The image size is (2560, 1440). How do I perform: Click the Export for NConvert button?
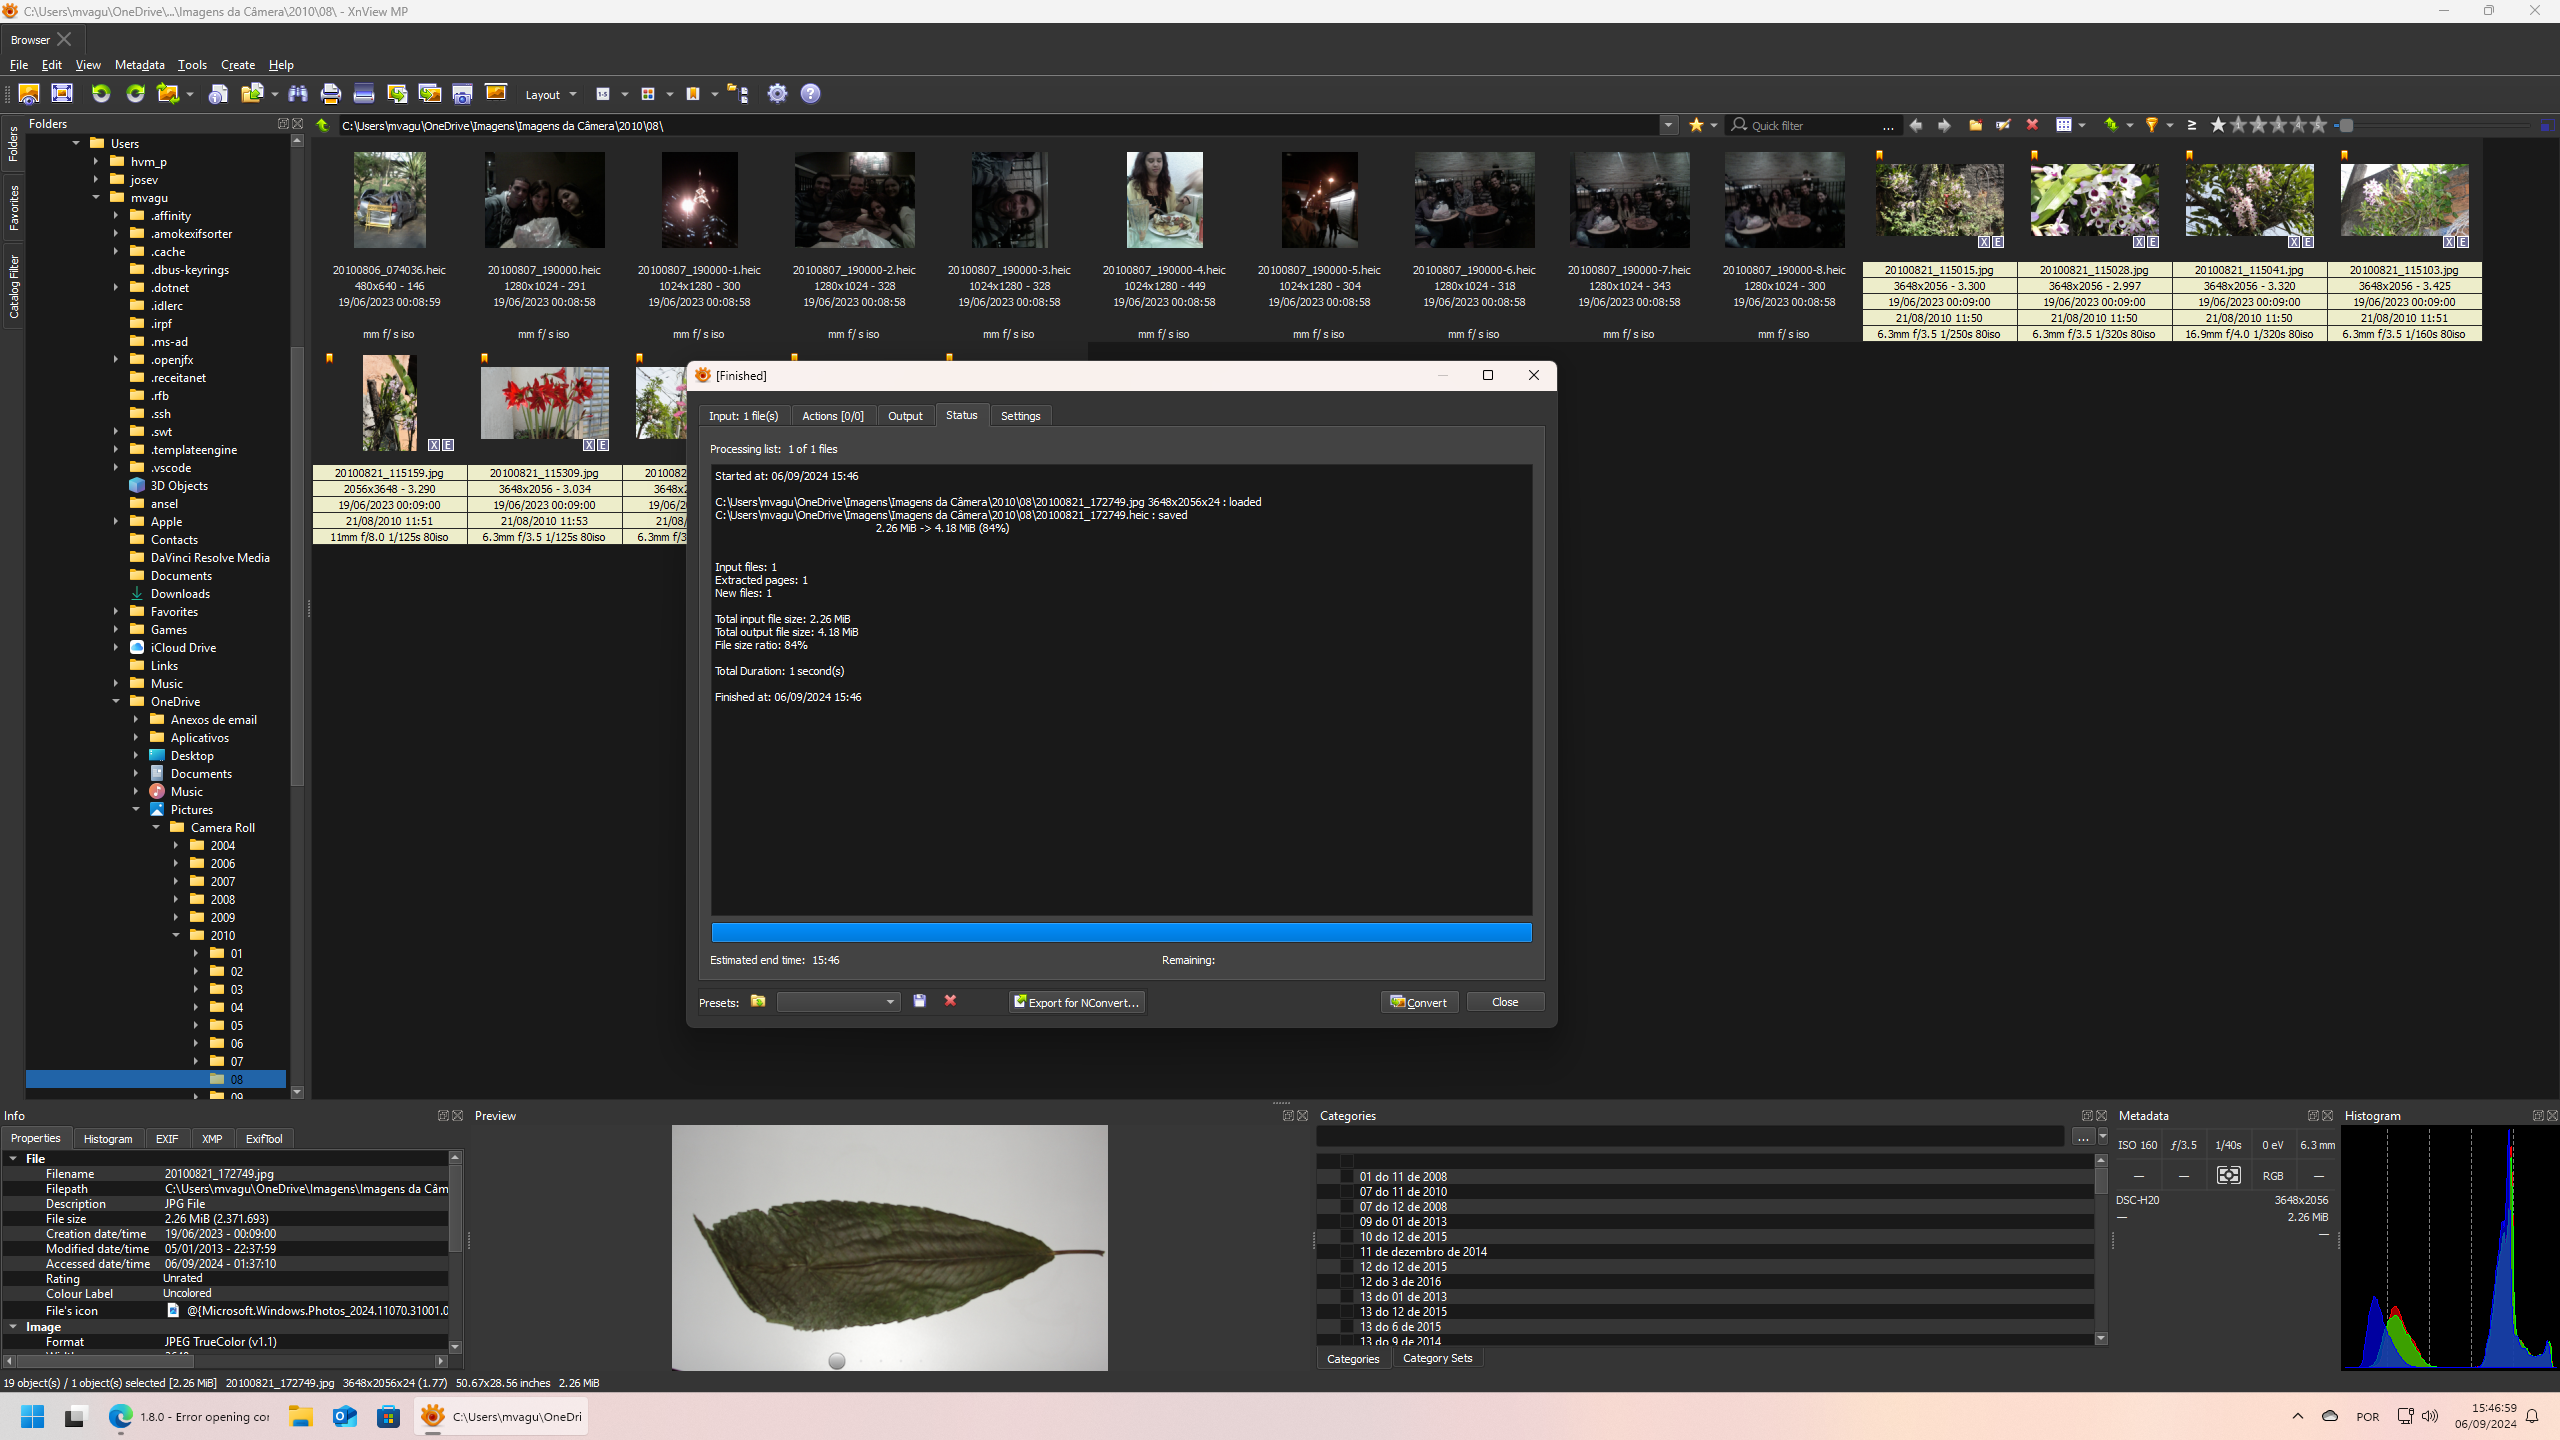click(x=1076, y=1002)
